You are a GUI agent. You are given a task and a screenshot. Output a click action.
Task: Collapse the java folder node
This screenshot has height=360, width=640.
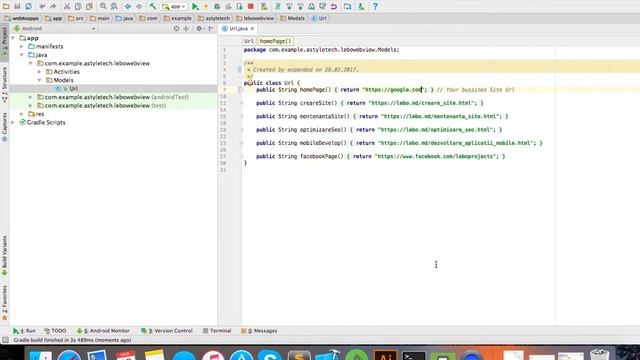22,55
